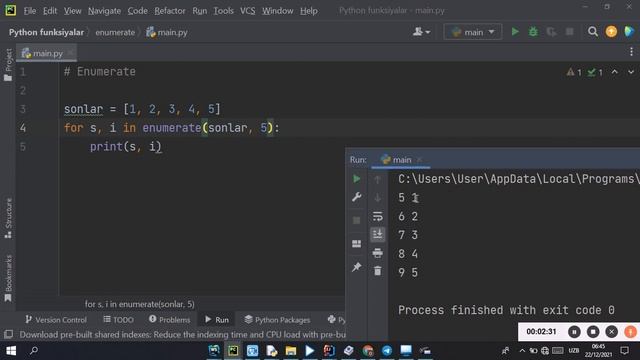The image size is (640, 360).
Task: Open the TODO tool window
Action: tap(118, 320)
